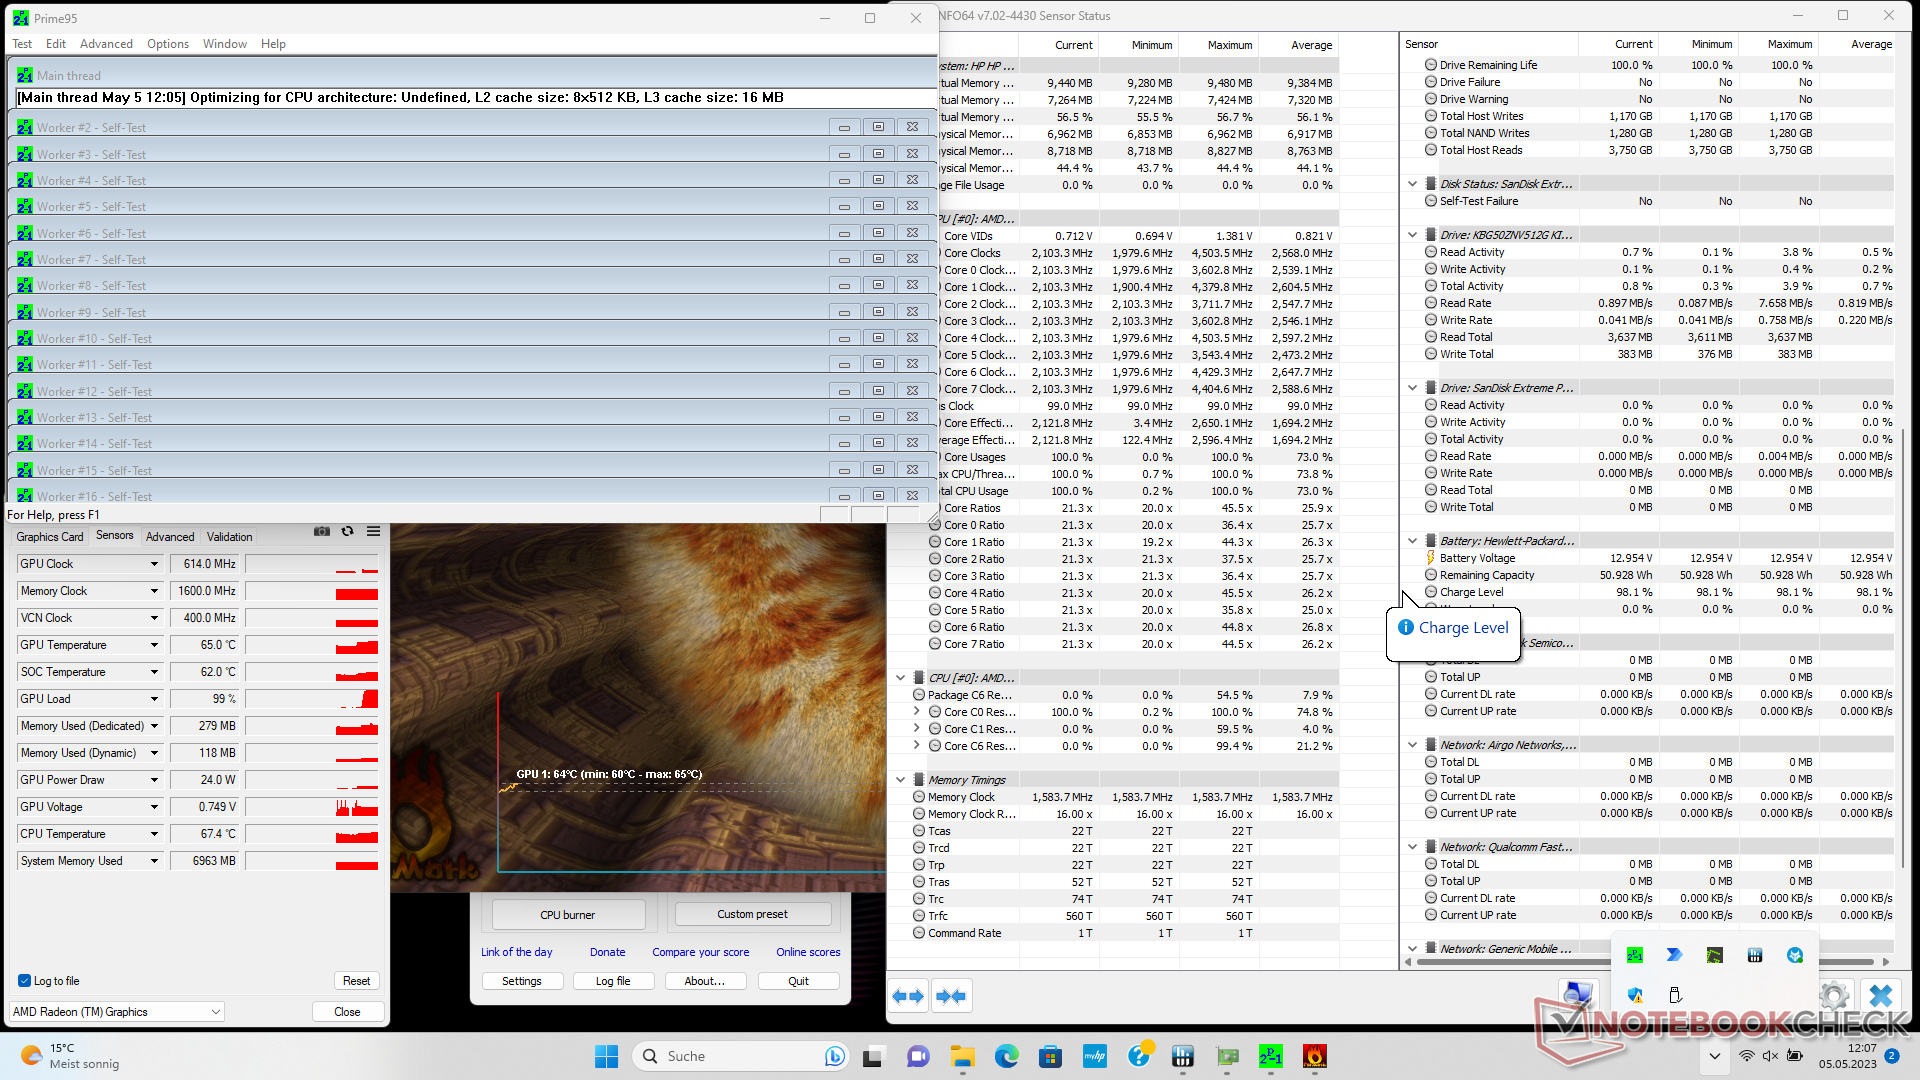Open the Memory Clock sensor dropdown
This screenshot has height=1080, width=1920.
coord(154,591)
